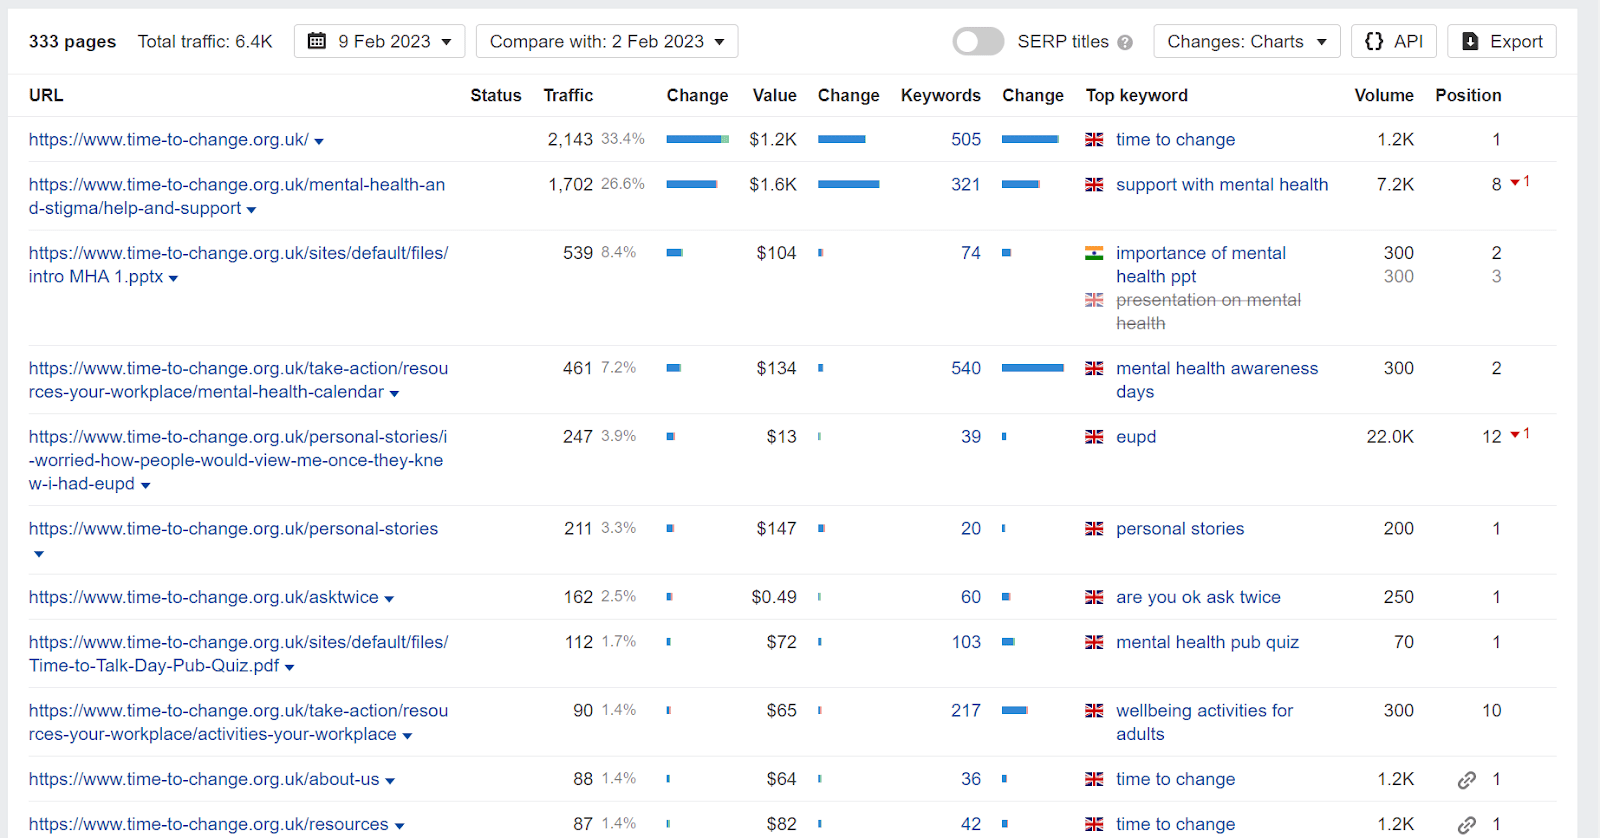Screen dimensions: 1600x838
Task: Open the asktwice URL link
Action: 203,597
